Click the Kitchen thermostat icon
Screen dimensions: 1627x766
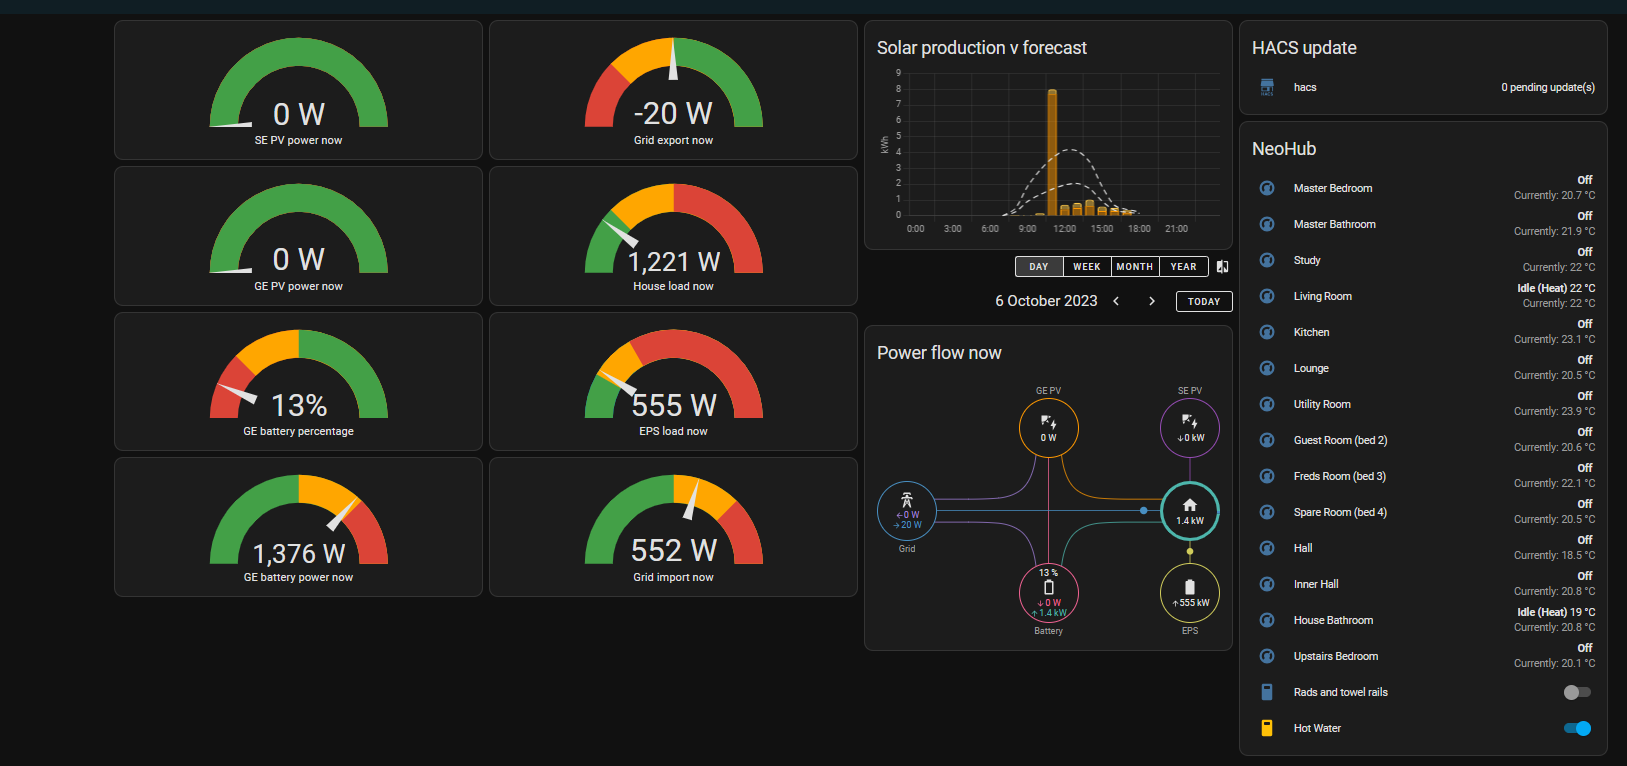(1267, 332)
